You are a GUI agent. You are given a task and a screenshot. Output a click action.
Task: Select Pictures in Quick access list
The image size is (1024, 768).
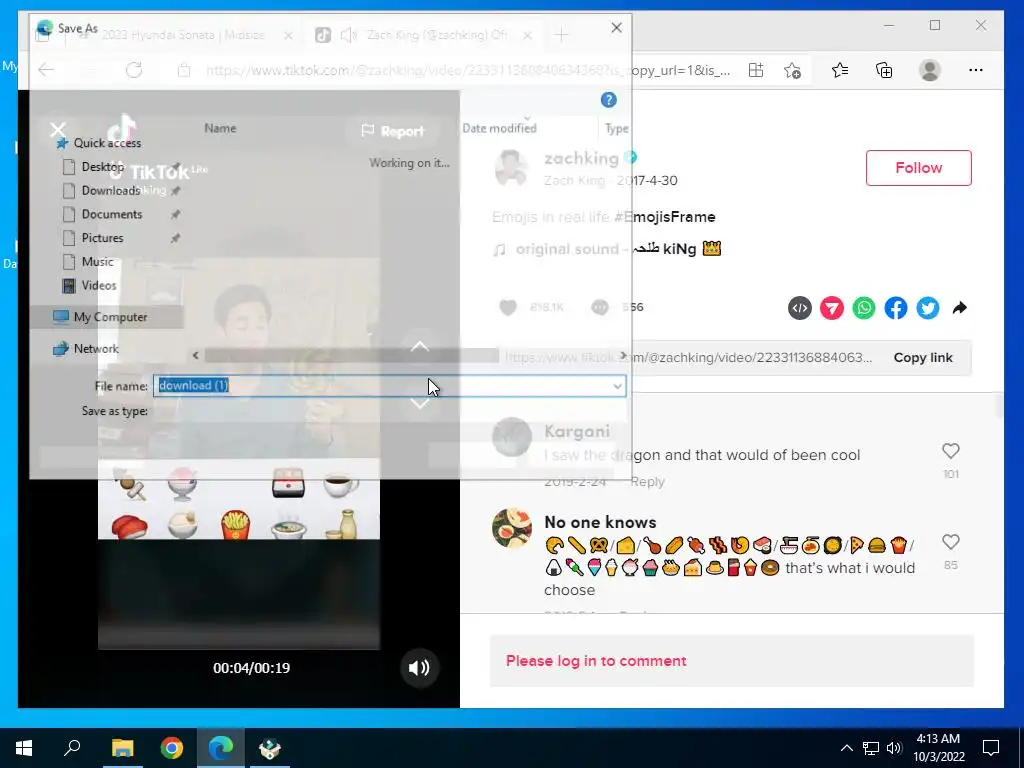[x=103, y=238]
